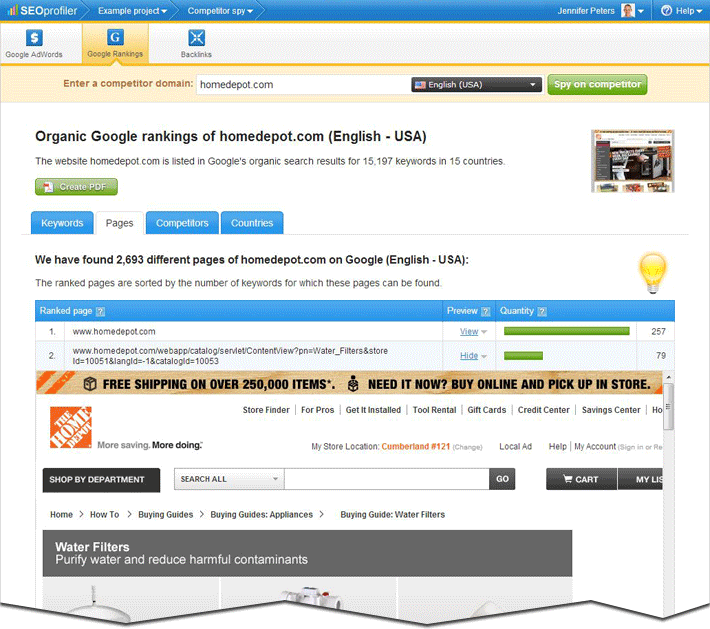Expand the Hide arrow for row 2
This screenshot has height=629, width=710.
[x=484, y=356]
